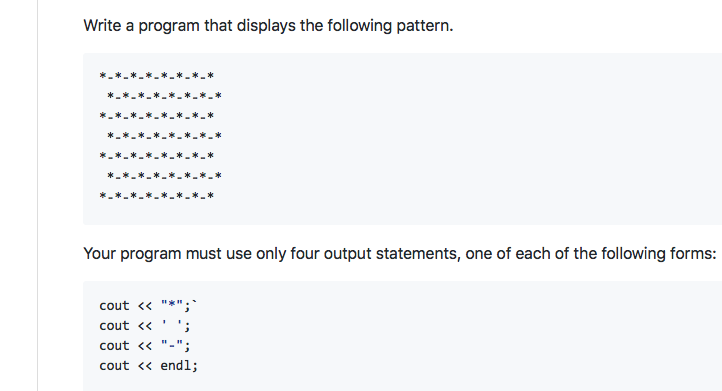Click the cout << endl; code line
Image resolution: width=722 pixels, height=391 pixels.
(148, 366)
